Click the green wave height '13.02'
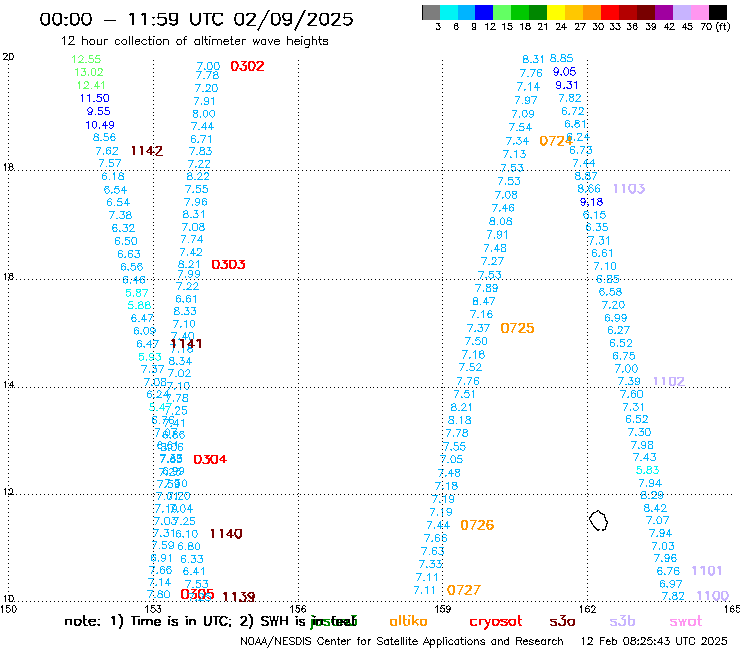The height and width of the screenshot is (650, 740). pyautogui.click(x=89, y=72)
